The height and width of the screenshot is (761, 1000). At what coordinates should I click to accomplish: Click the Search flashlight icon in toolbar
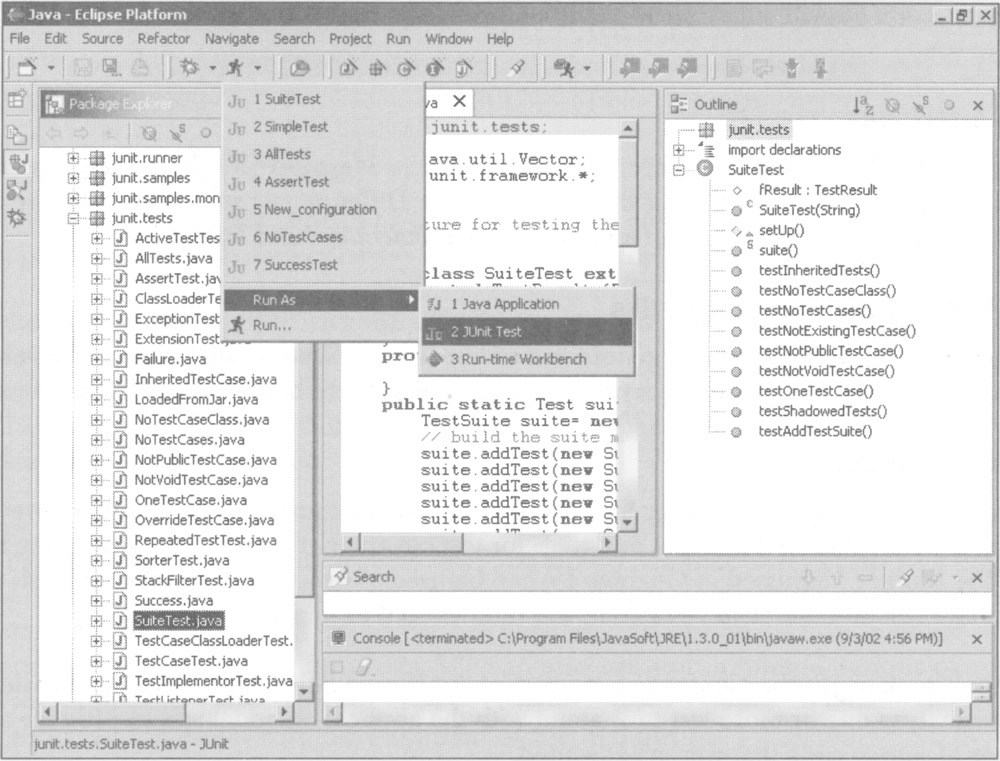pos(516,68)
